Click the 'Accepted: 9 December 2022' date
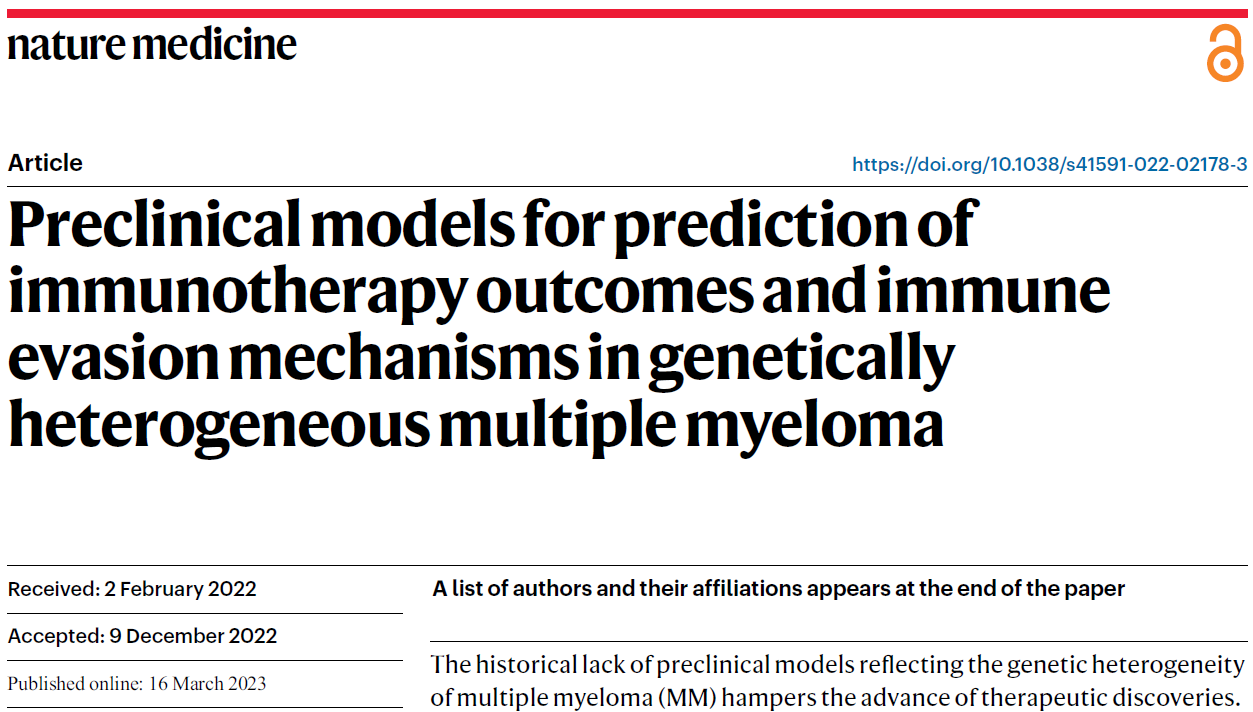Image resolution: width=1253 pixels, height=712 pixels. (x=142, y=636)
